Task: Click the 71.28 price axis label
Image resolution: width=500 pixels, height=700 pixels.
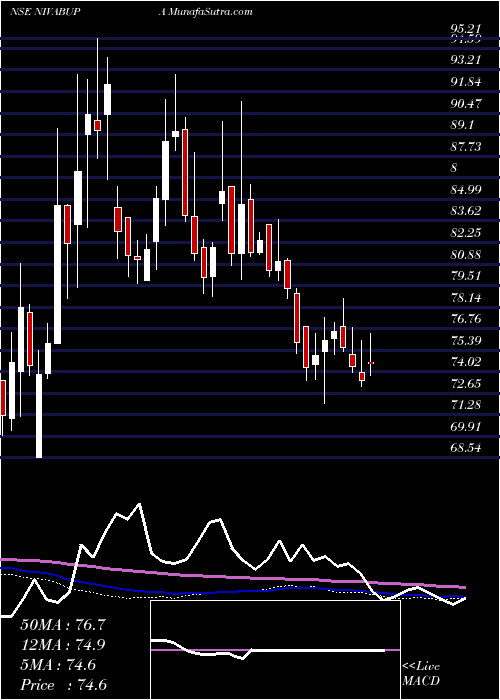Action: point(466,405)
